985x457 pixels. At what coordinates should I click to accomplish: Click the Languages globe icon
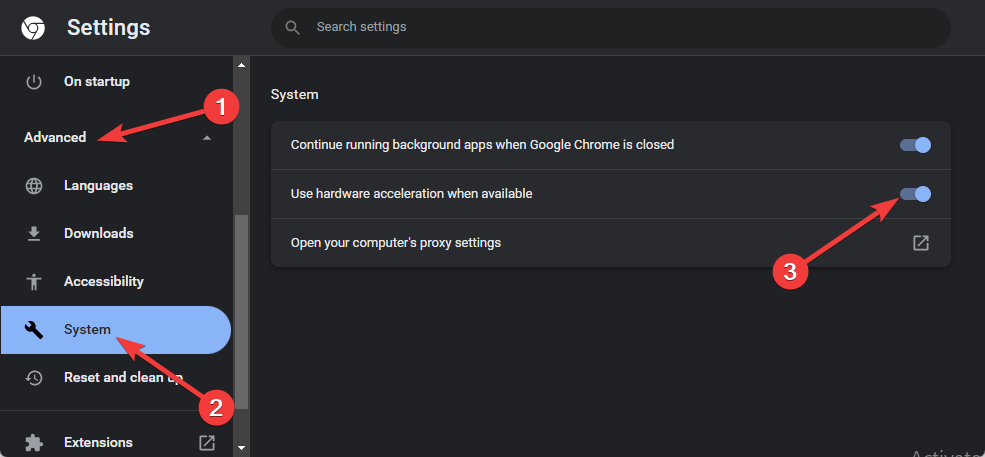coord(34,186)
